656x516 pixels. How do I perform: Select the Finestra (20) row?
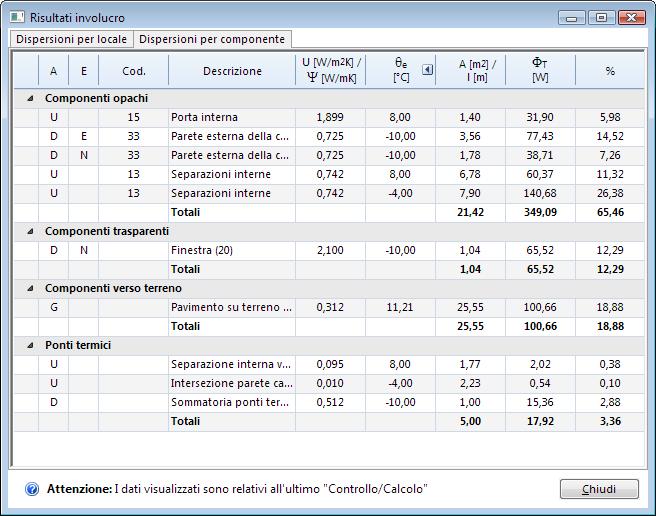tap(329, 250)
